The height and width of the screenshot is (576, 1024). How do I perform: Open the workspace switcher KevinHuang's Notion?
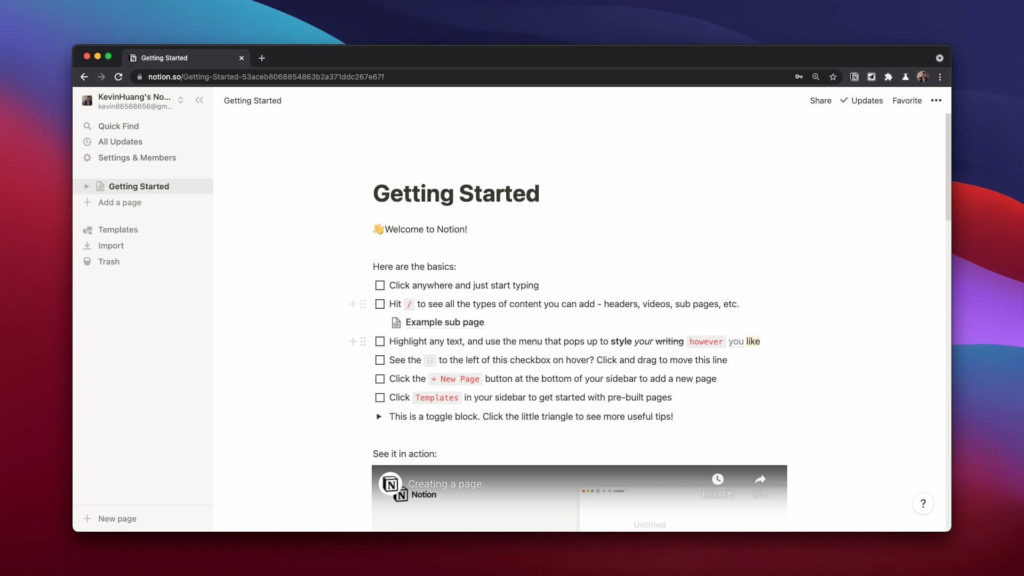click(134, 101)
